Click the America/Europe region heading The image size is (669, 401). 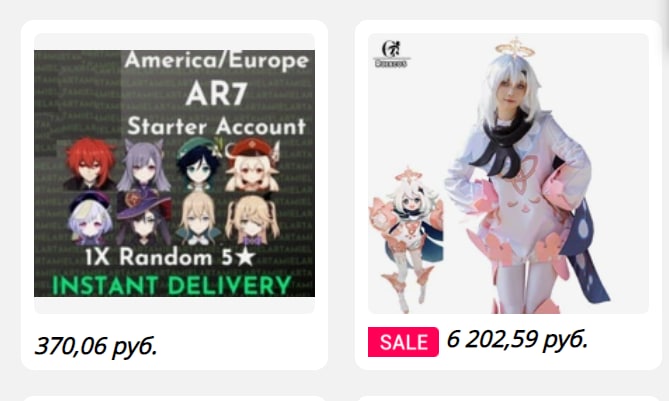(217, 61)
